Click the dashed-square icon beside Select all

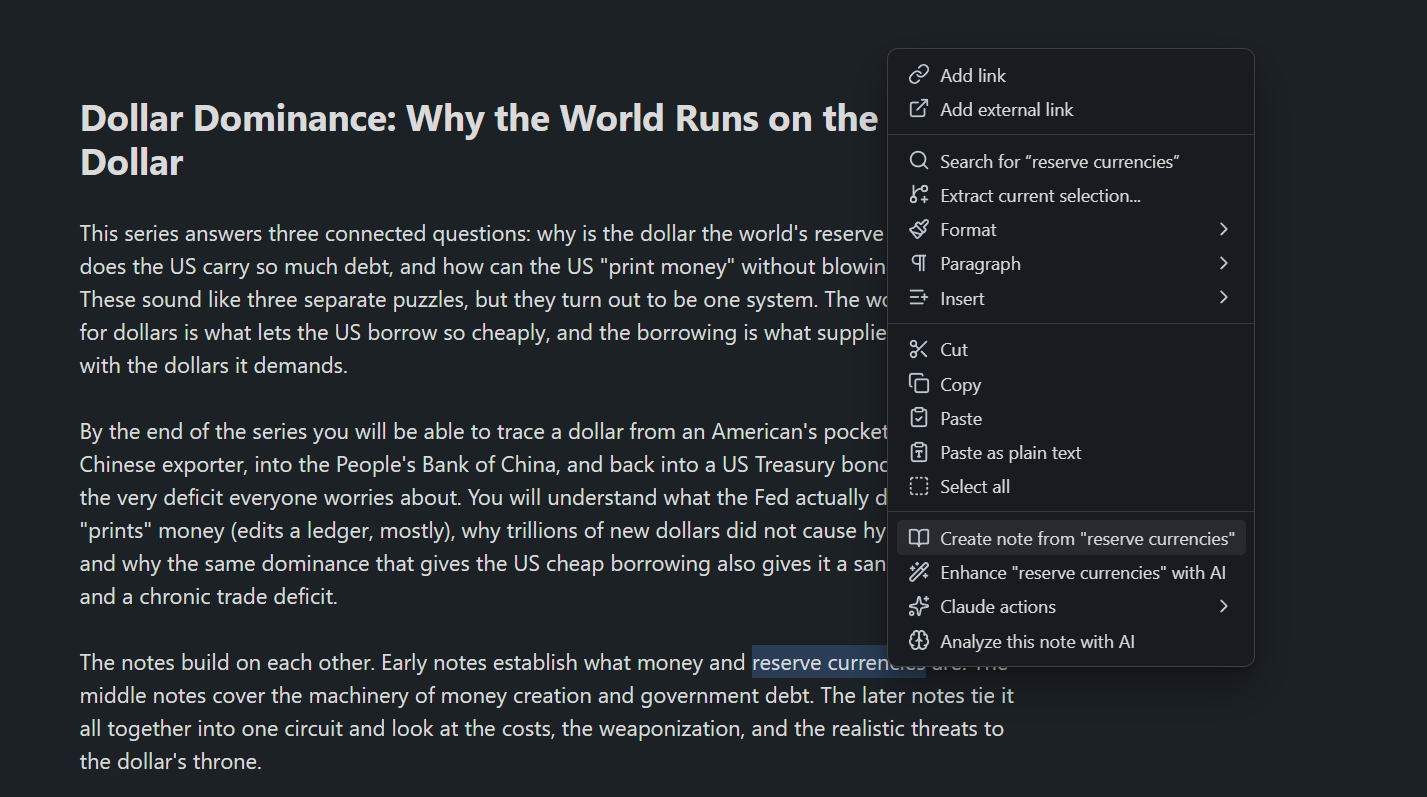click(x=918, y=486)
